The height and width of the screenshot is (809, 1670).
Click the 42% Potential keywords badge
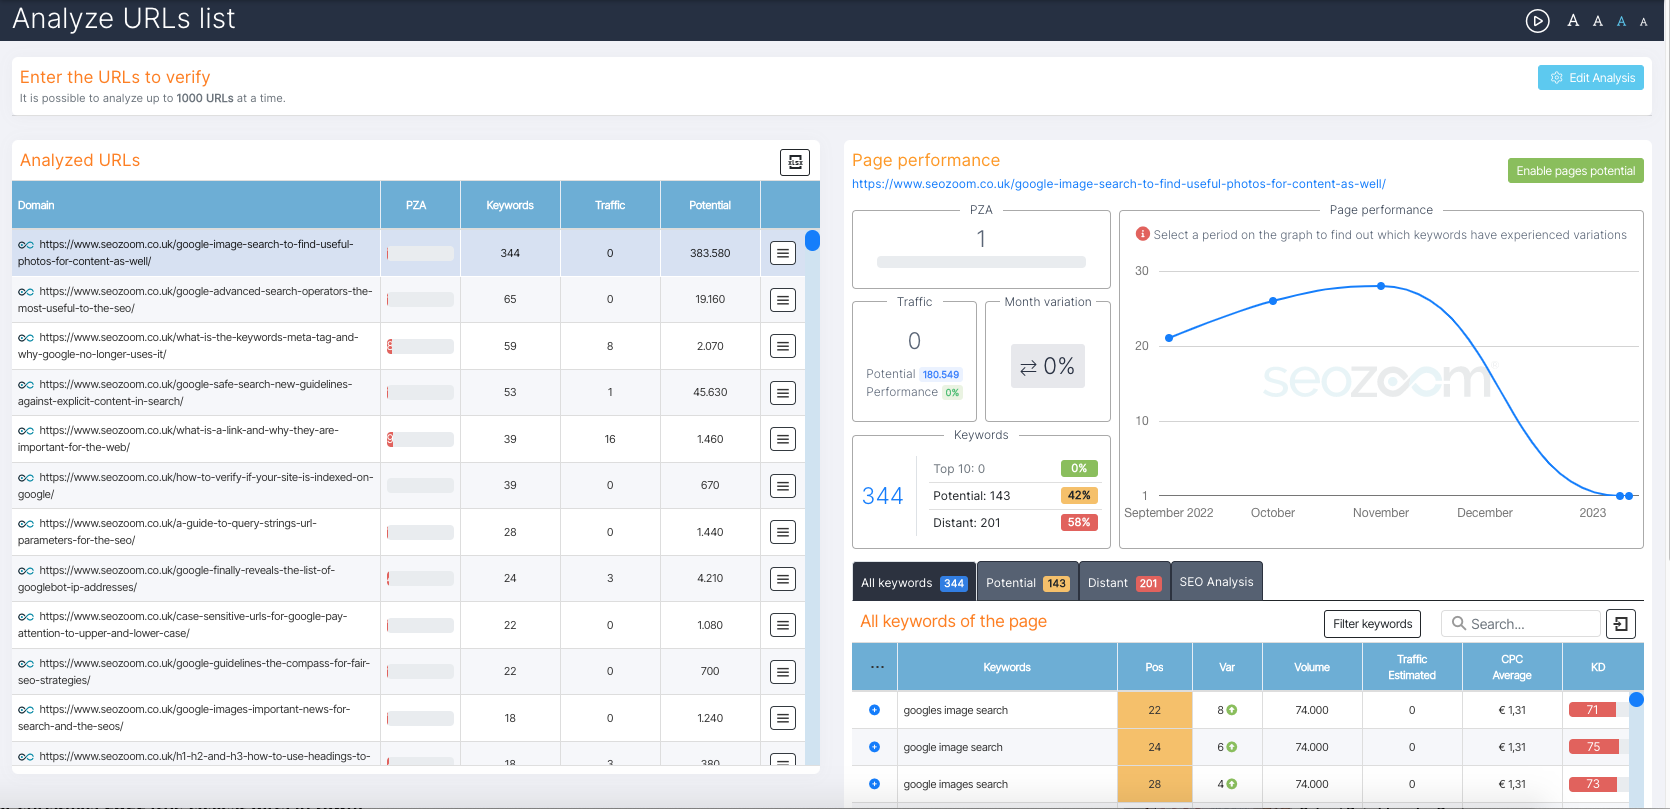point(1079,495)
